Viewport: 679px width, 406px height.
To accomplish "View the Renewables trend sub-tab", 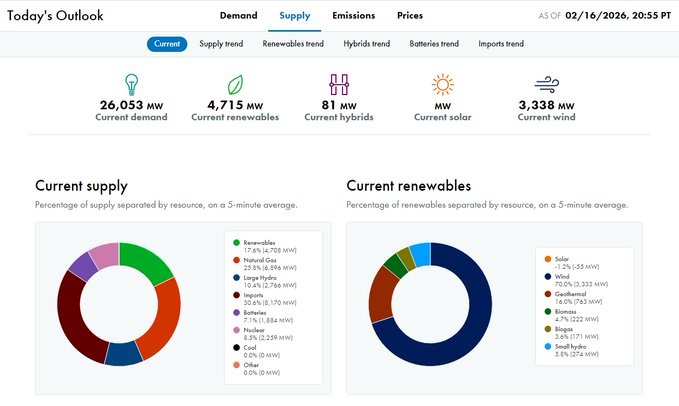I will [x=293, y=44].
